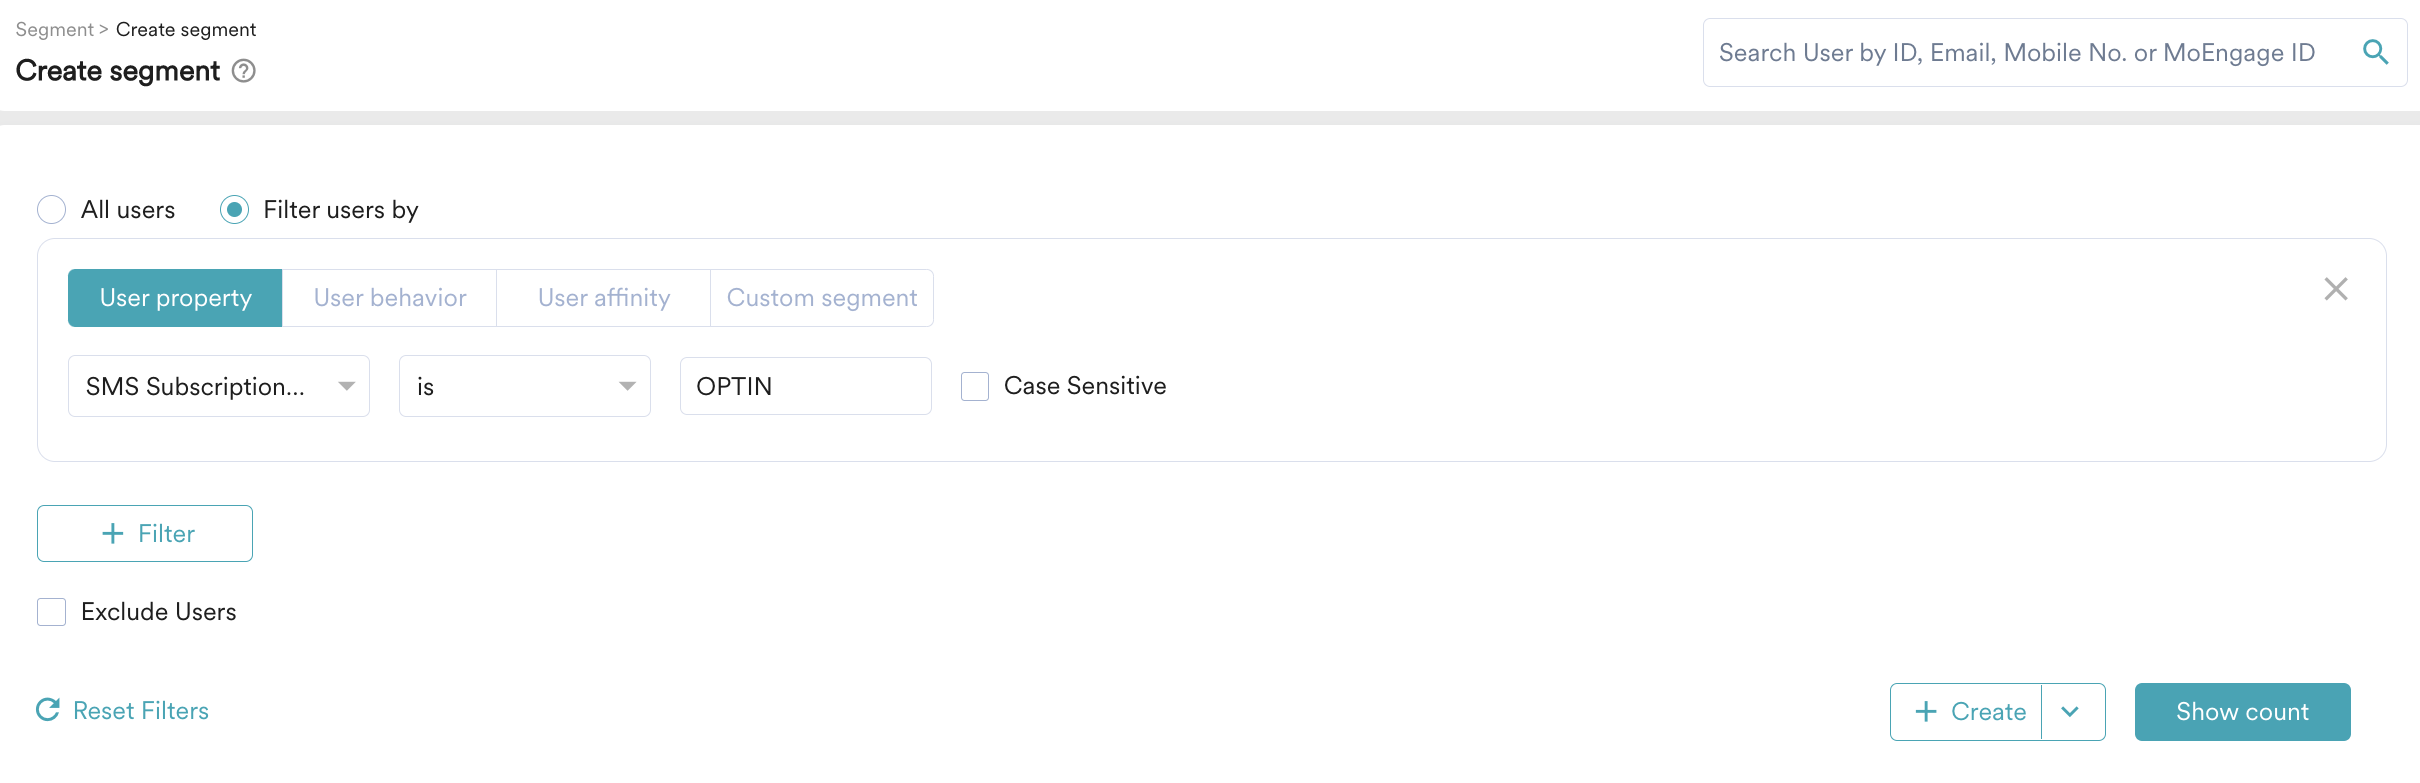Click the search magnifier icon

(2376, 52)
